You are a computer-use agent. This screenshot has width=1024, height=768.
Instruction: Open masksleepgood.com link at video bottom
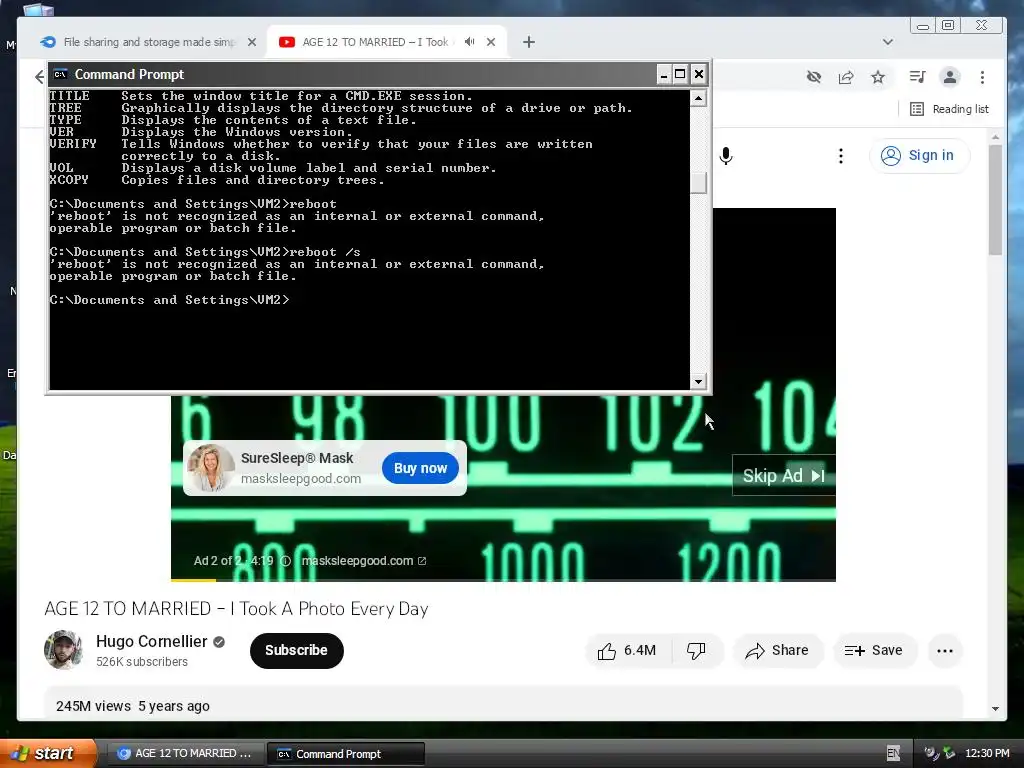pos(364,561)
